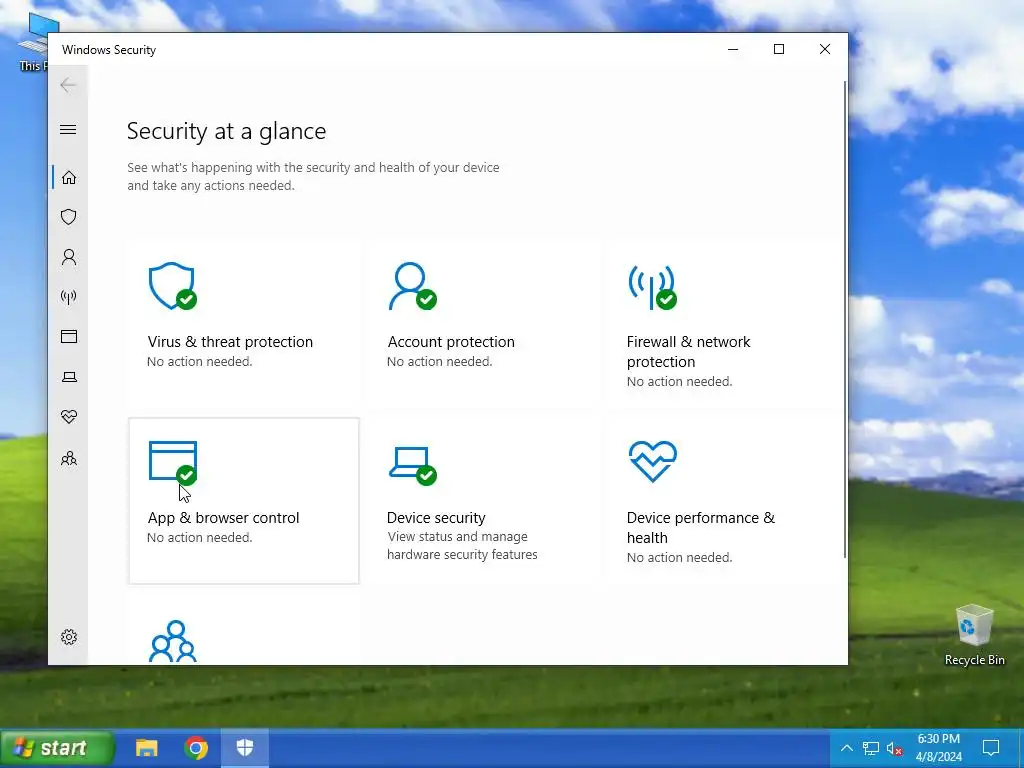This screenshot has width=1024, height=768.
Task: Open the clock showing 6:30 PM
Action: [x=938, y=748]
